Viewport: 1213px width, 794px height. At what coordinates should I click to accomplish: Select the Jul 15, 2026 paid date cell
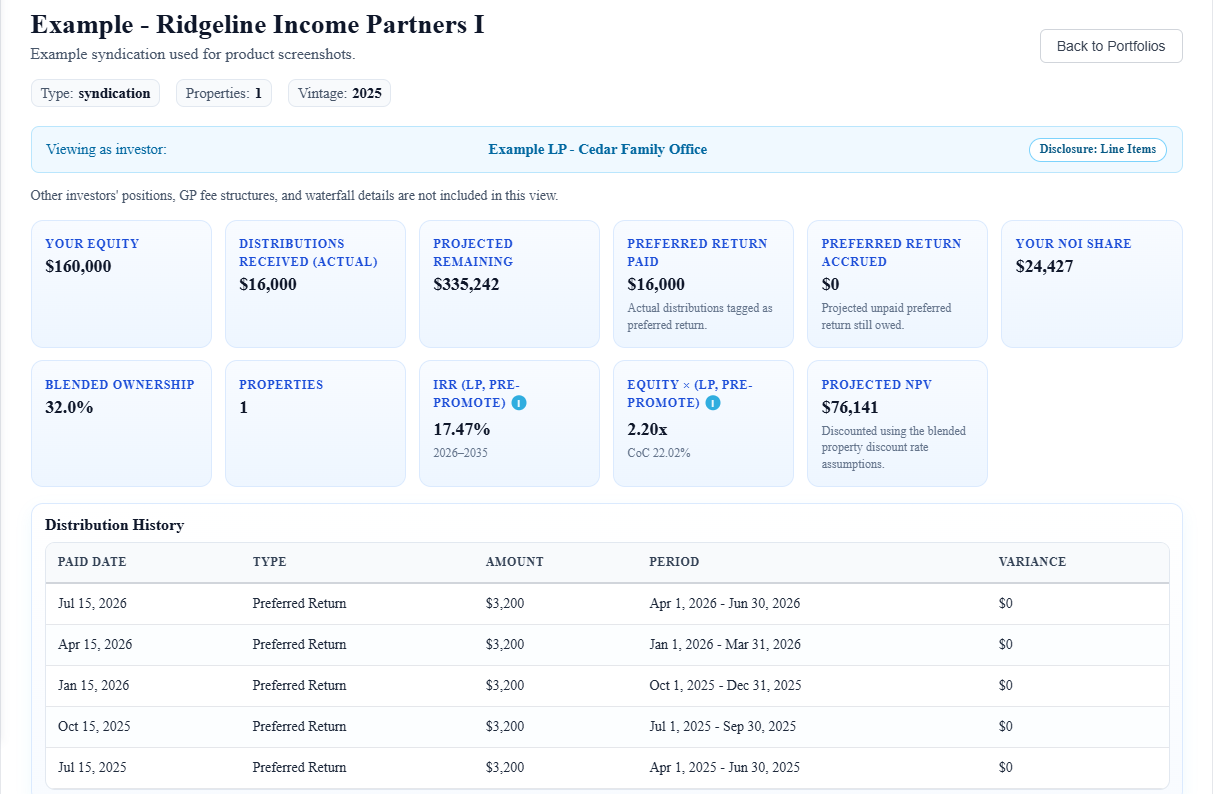click(92, 604)
